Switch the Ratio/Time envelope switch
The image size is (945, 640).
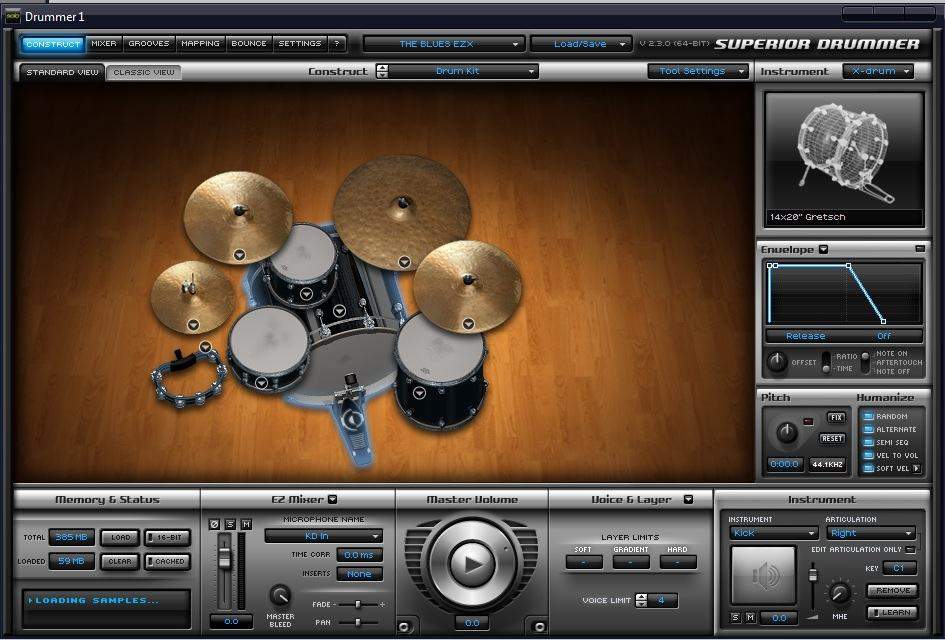coord(826,362)
